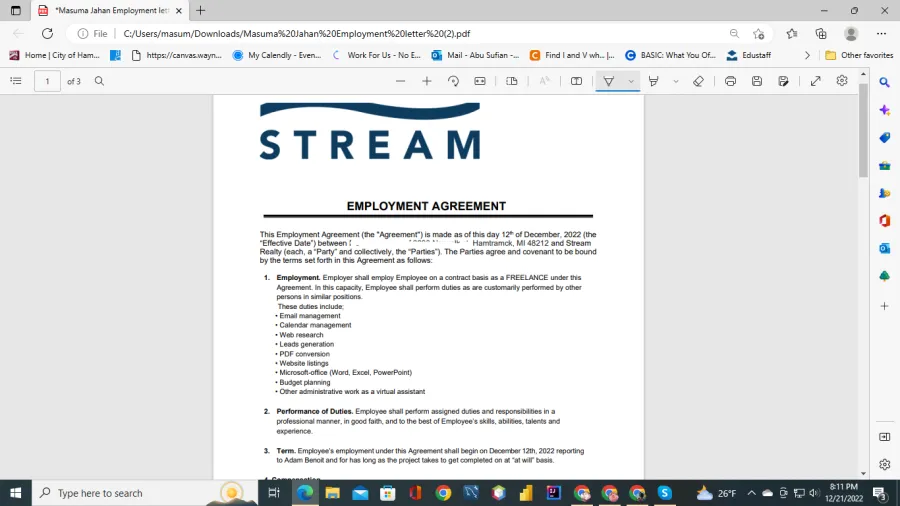Click the page number input field
The image size is (900, 506).
point(47,81)
